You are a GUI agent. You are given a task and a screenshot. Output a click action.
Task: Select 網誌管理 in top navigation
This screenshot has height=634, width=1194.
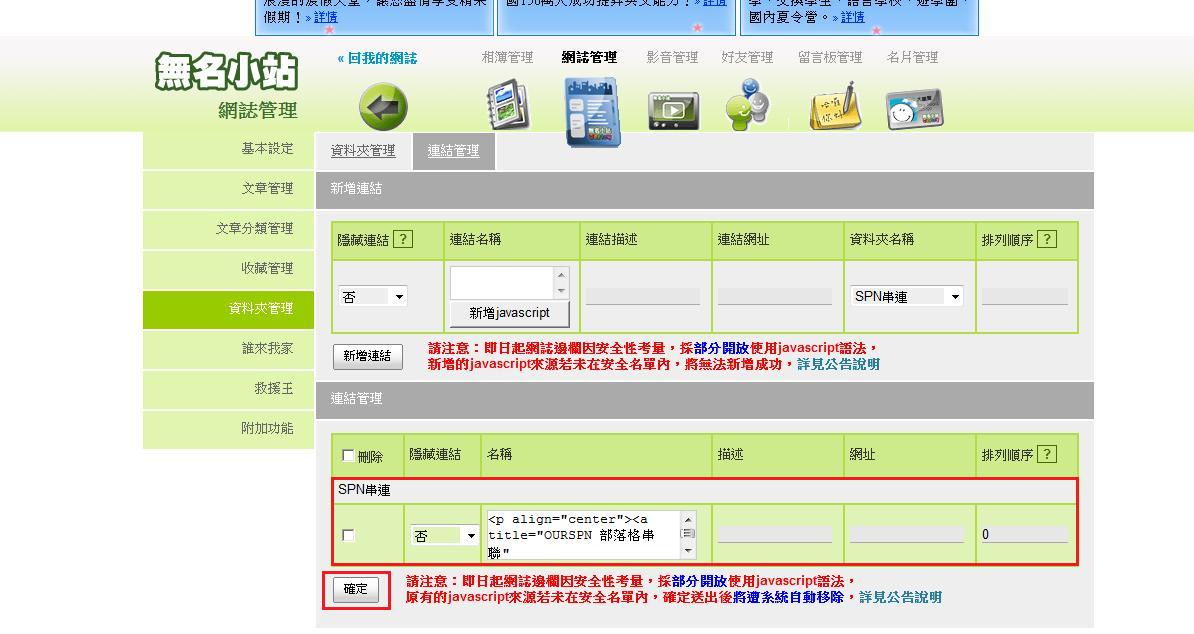click(589, 57)
